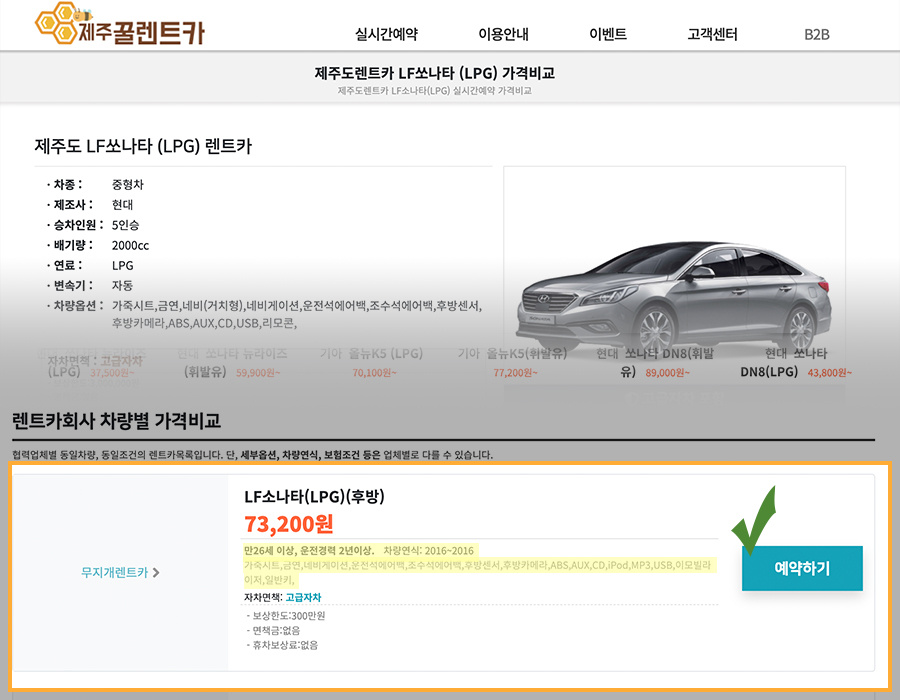The image size is (900, 700).
Task: Select 기아 올뉴K5(휘발유) 77,200원 car link
Action: pos(513,363)
